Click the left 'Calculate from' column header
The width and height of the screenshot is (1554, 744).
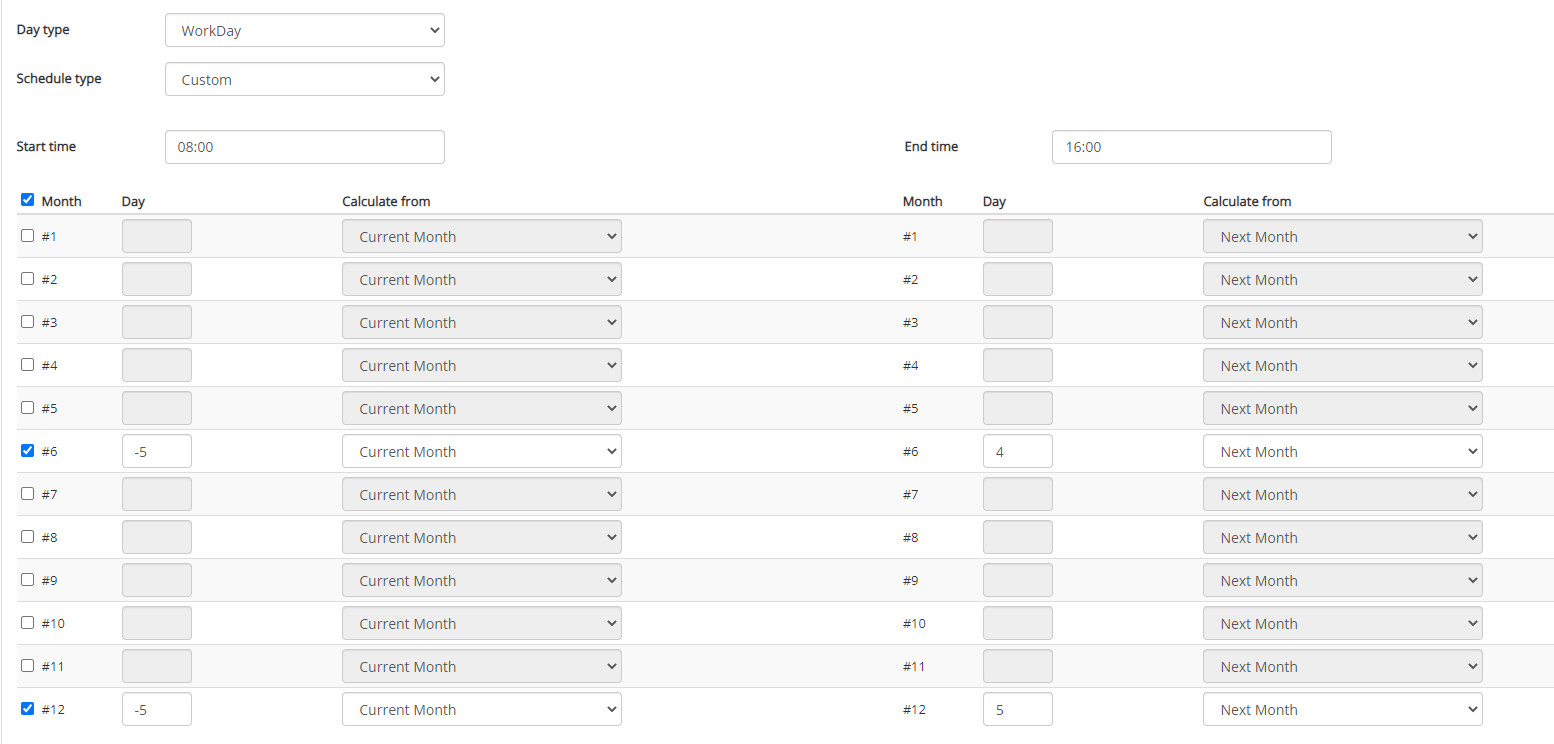tap(386, 201)
